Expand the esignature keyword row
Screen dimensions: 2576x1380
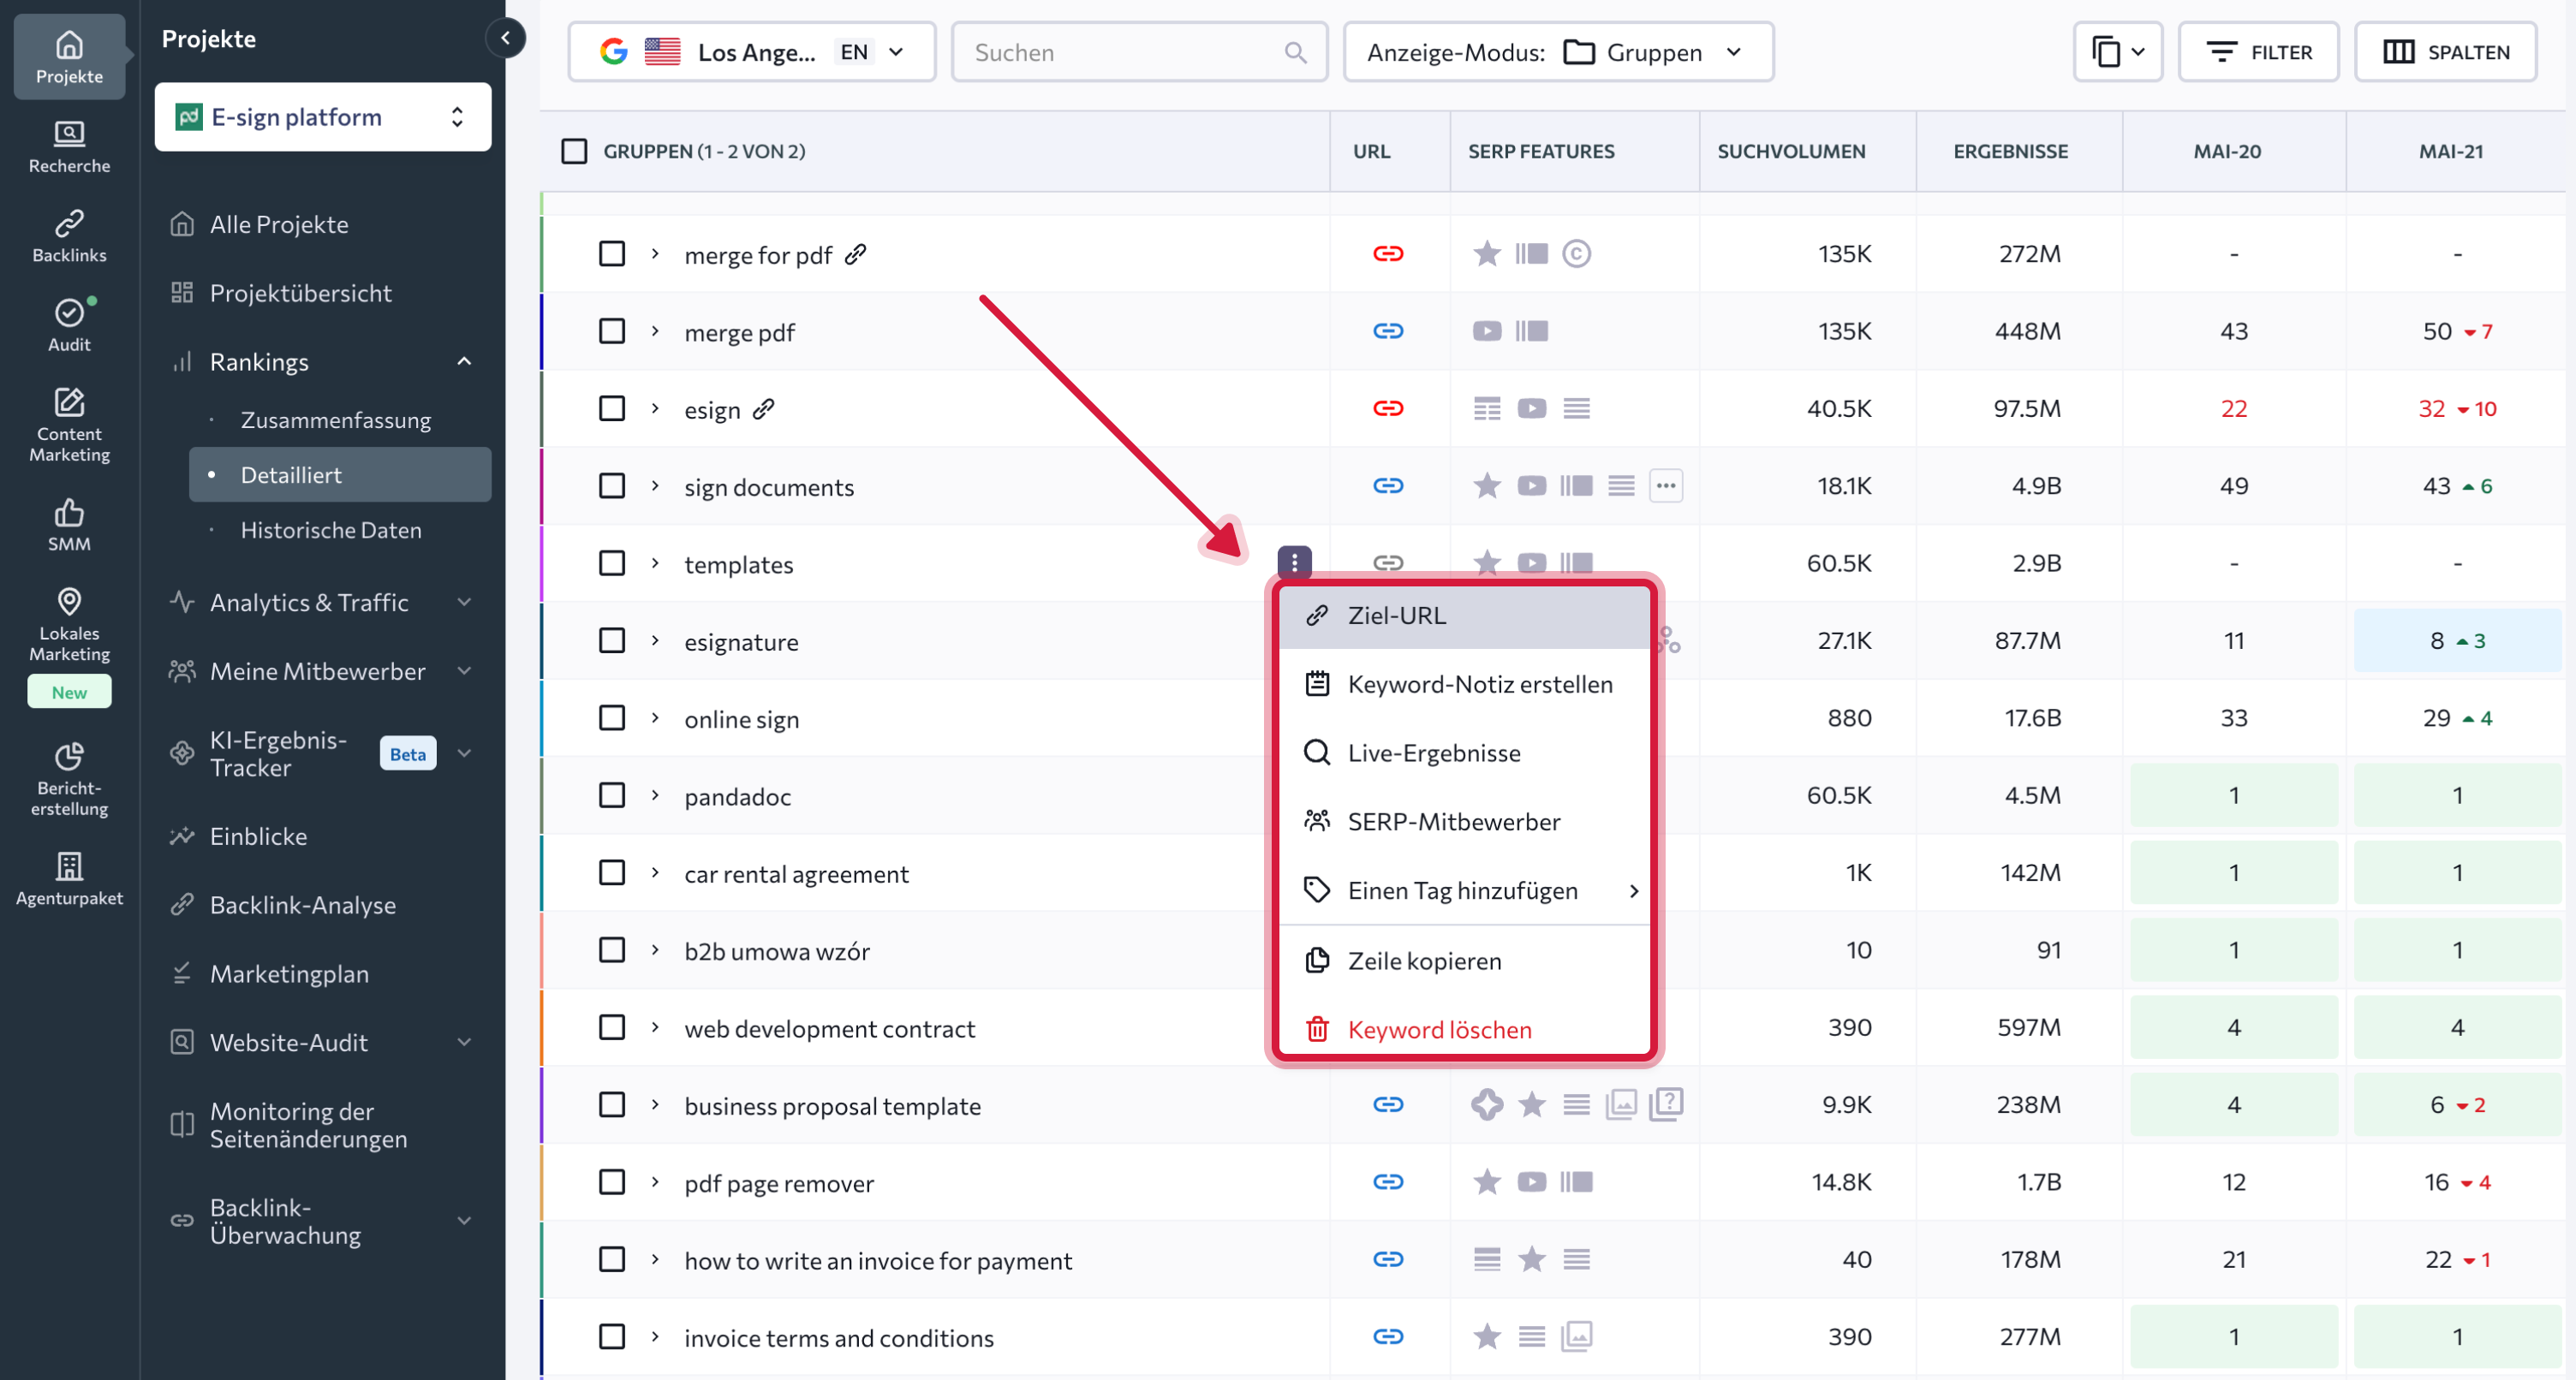pyautogui.click(x=655, y=641)
